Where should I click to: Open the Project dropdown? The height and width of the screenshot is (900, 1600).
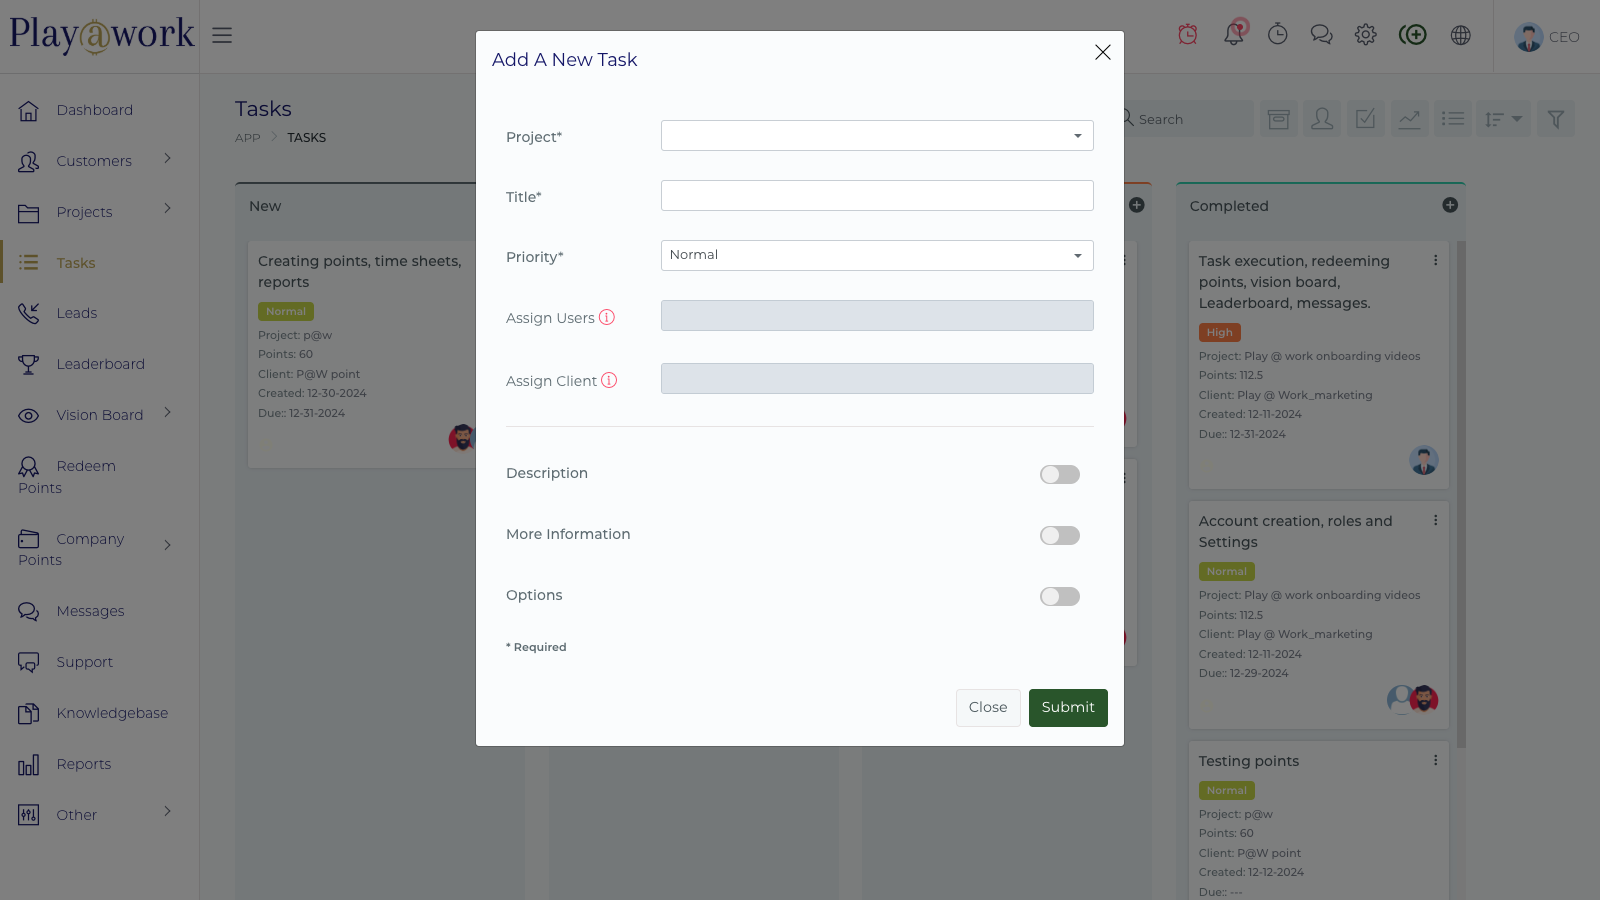click(x=876, y=136)
